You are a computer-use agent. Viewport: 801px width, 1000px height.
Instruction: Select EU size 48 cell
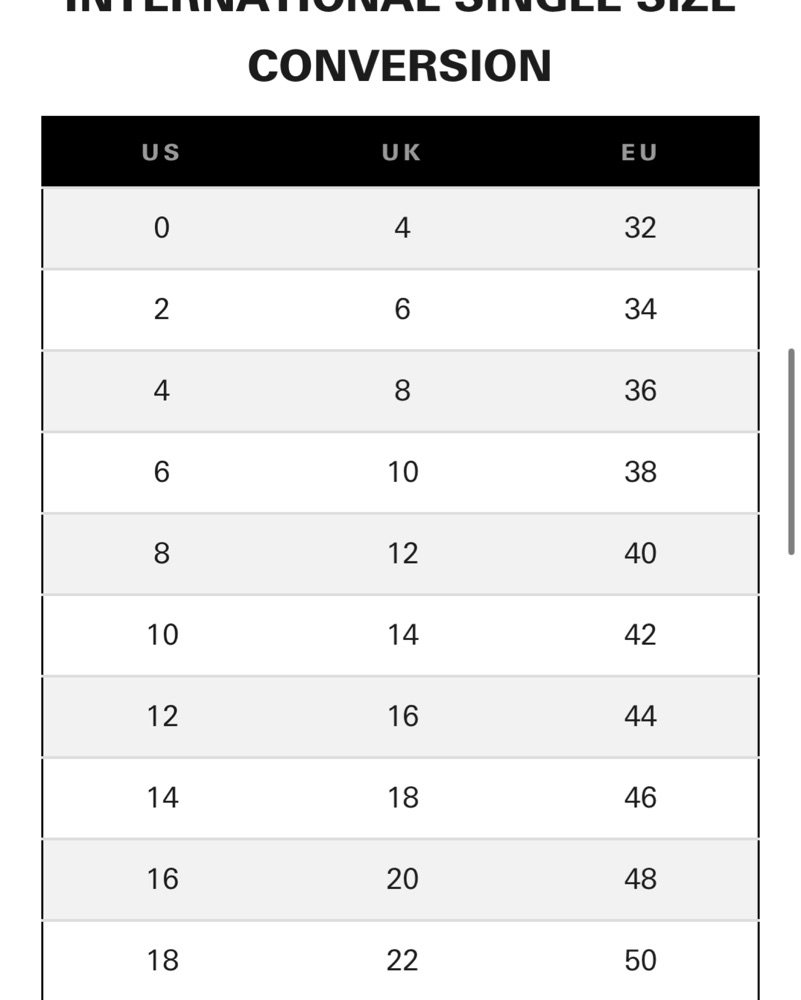(x=640, y=879)
